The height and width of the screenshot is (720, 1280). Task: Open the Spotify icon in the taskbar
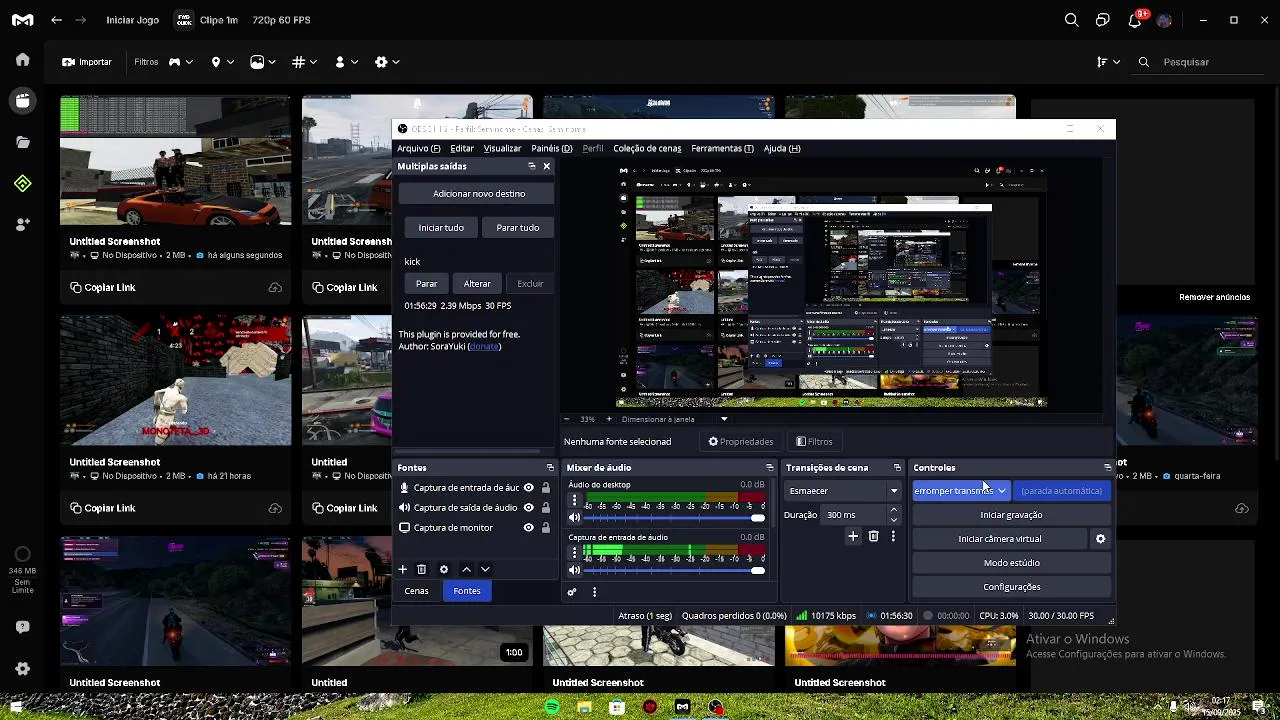552,707
